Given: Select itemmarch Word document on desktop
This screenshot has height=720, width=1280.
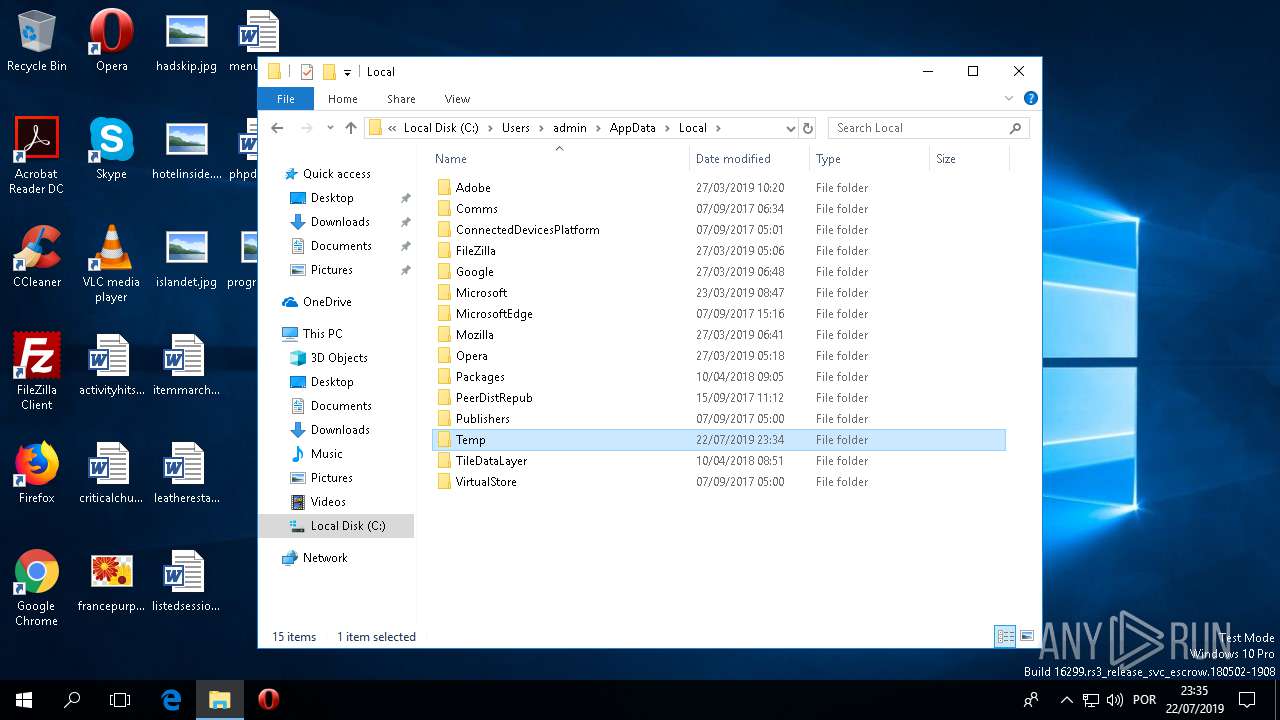Looking at the screenshot, I should pyautogui.click(x=186, y=365).
